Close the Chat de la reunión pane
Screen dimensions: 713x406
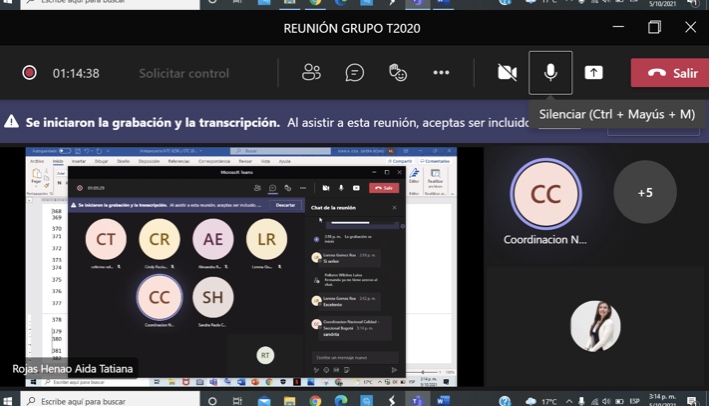[x=394, y=208]
